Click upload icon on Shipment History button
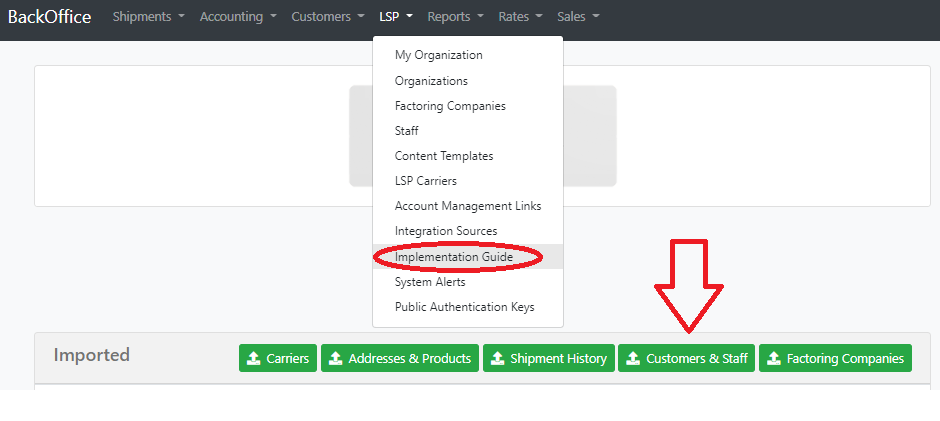 click(x=498, y=359)
